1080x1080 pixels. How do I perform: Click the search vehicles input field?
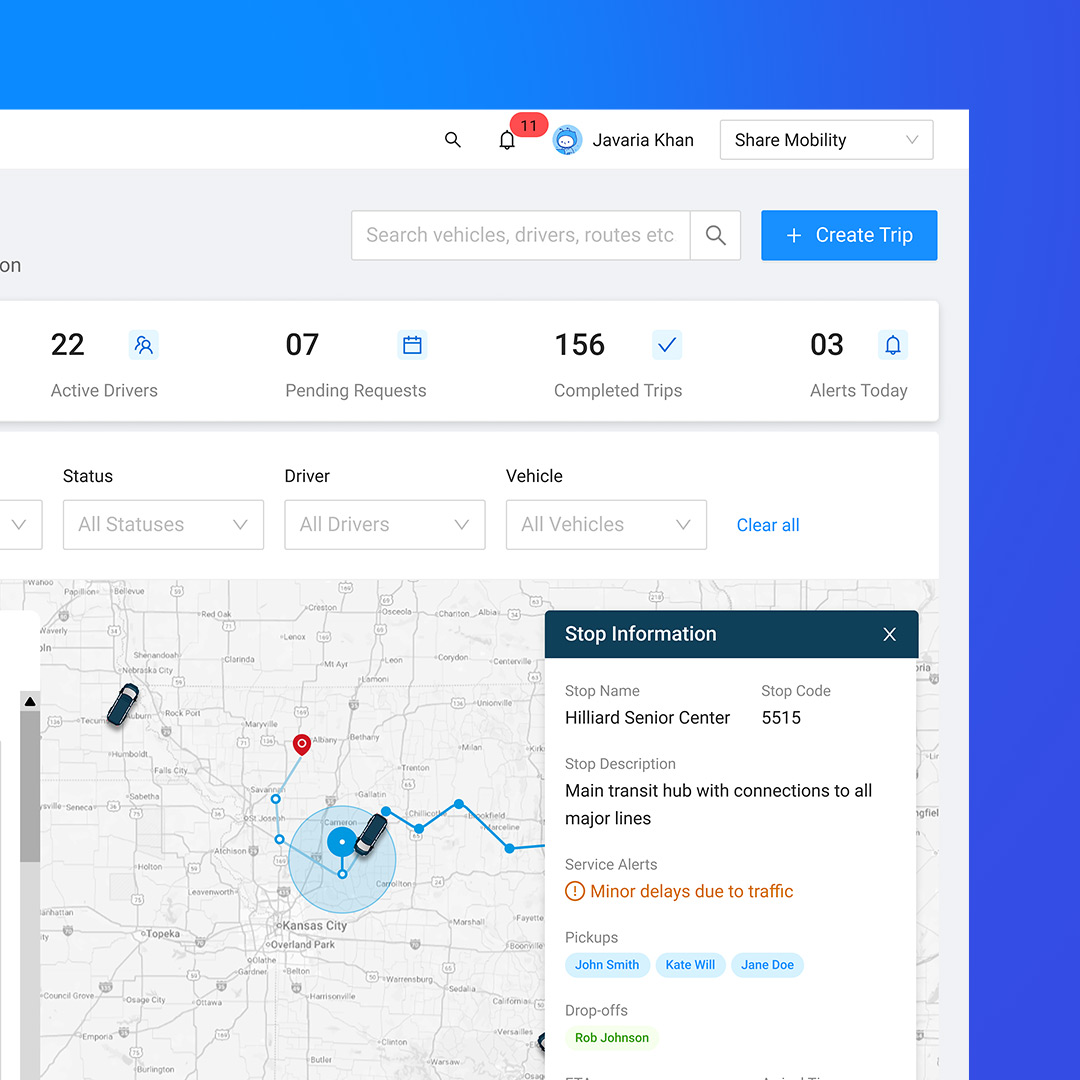click(x=520, y=236)
